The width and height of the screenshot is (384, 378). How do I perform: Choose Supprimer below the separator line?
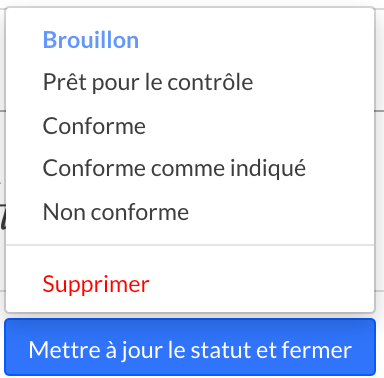click(x=190, y=284)
